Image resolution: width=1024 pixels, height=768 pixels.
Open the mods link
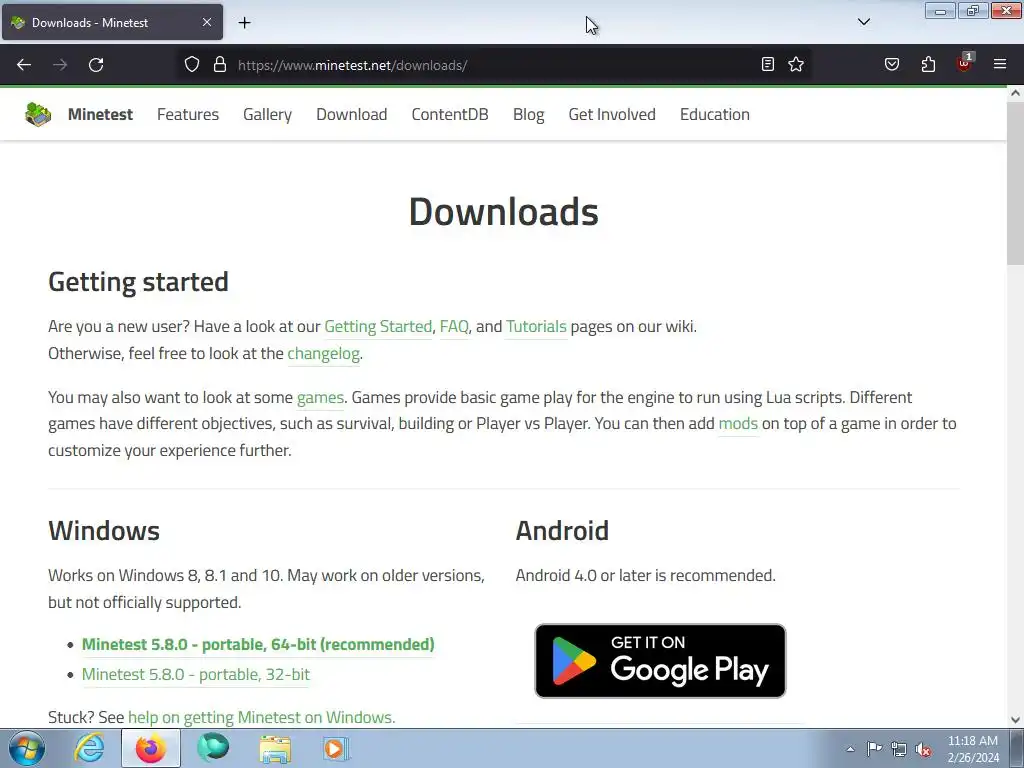[x=738, y=423]
